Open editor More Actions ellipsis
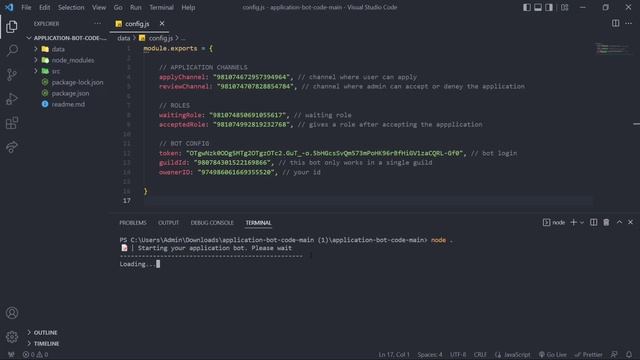The image size is (640, 360). 629,23
